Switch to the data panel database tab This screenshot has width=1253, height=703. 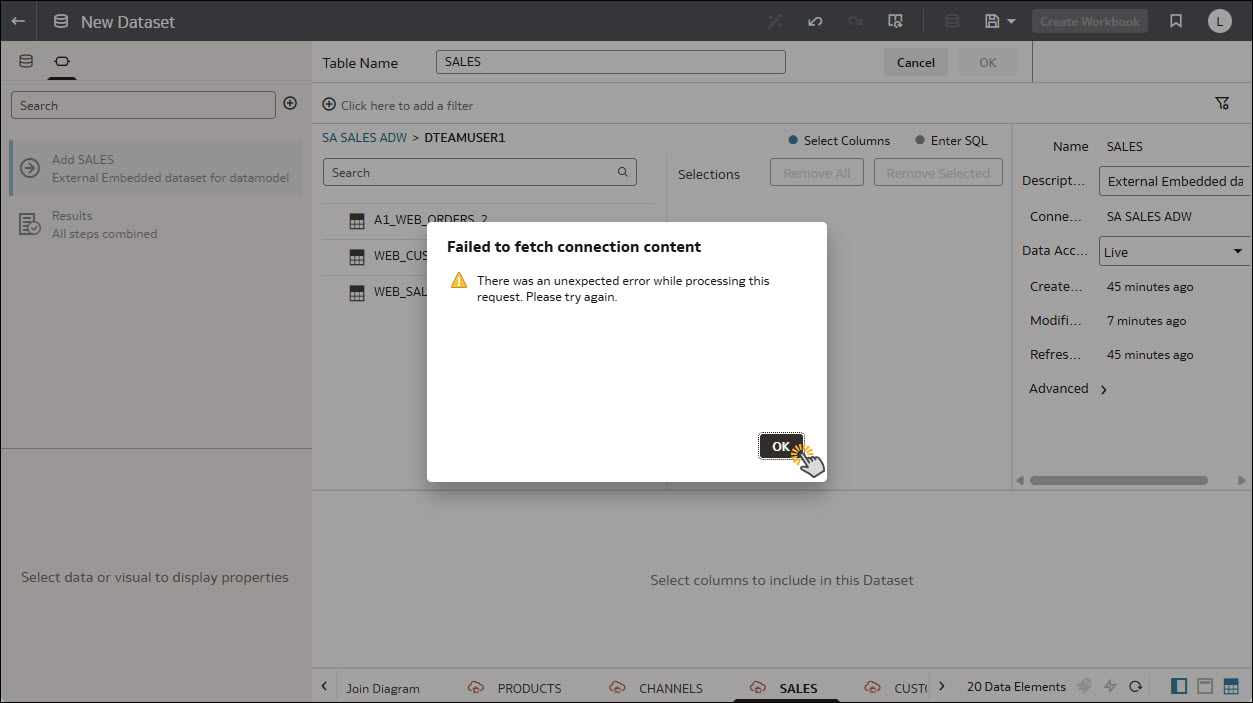pyautogui.click(x=27, y=61)
